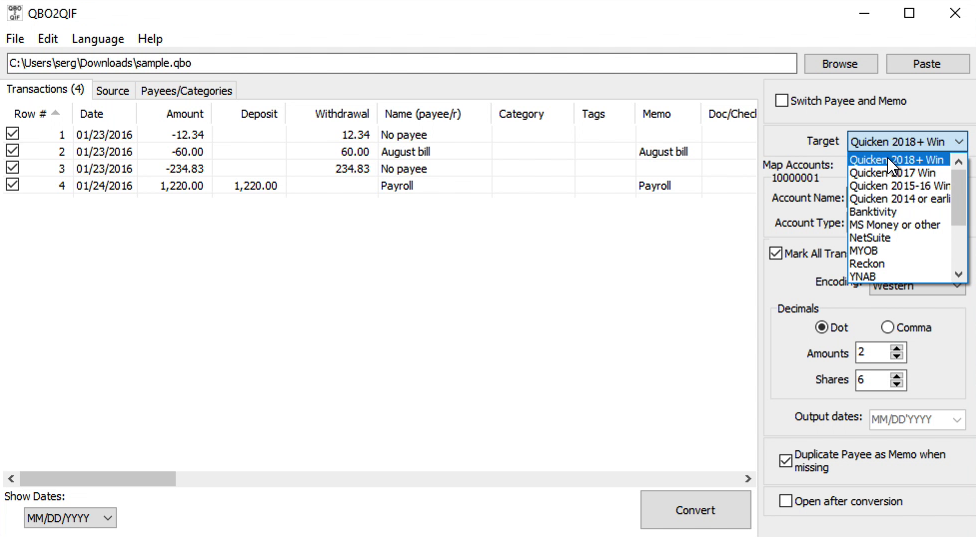
Task: Sort by the Date column header
Action: click(x=105, y=114)
